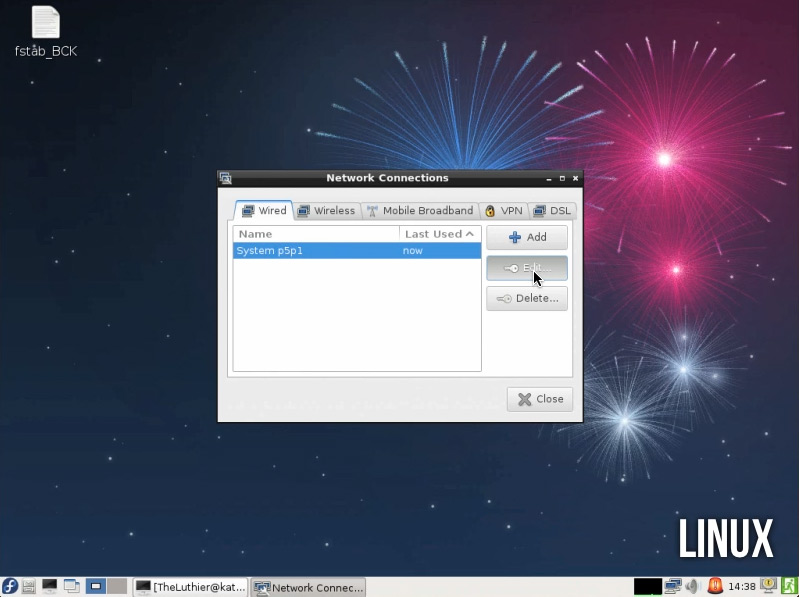Switch to the Wireless tab
The image size is (799, 597).
(x=327, y=211)
